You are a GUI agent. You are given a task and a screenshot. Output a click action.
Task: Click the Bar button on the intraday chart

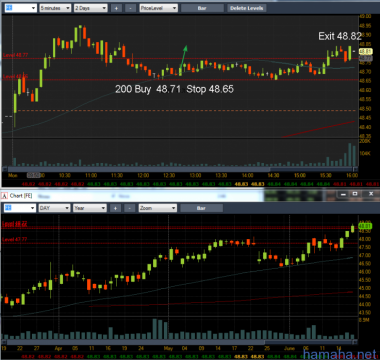(202, 8)
